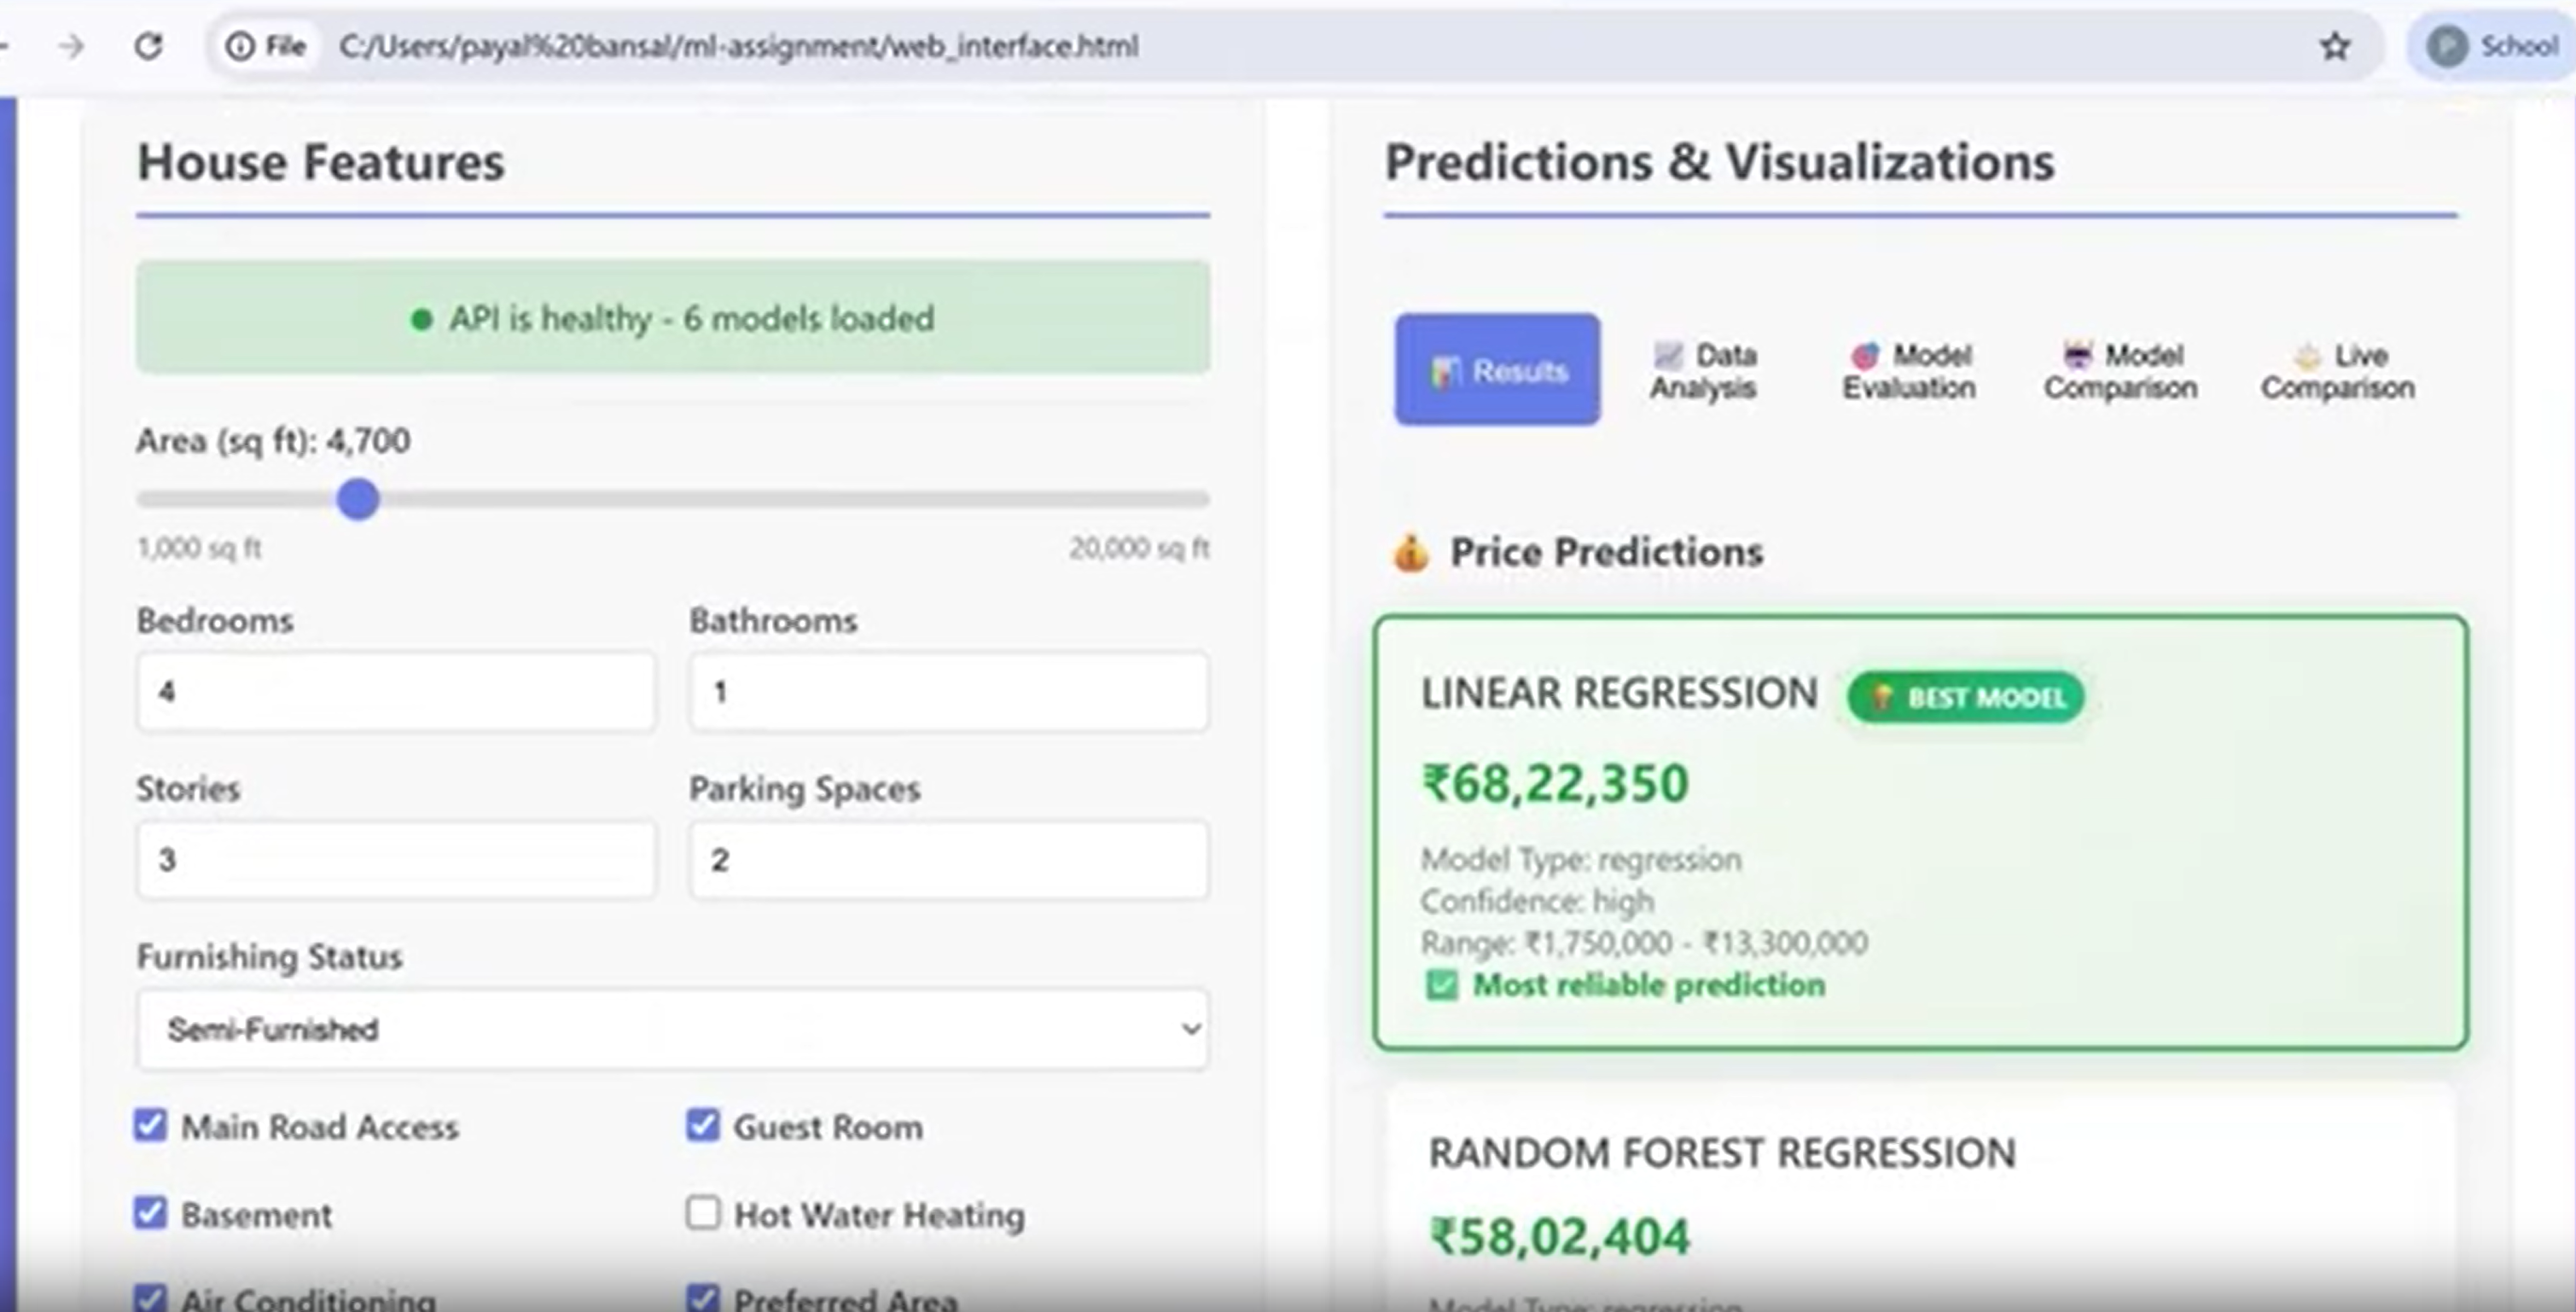Image resolution: width=2576 pixels, height=1312 pixels.
Task: Disable the Basement checkbox
Action: (150, 1212)
